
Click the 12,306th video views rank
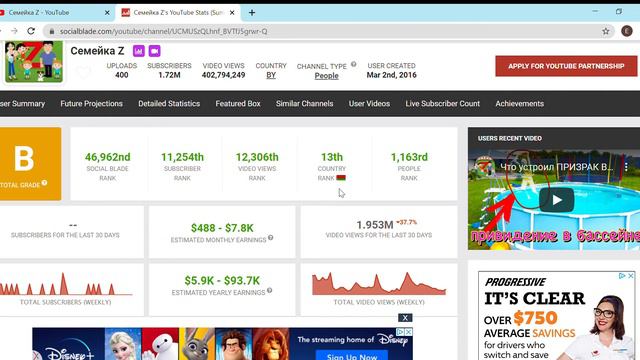pyautogui.click(x=257, y=157)
